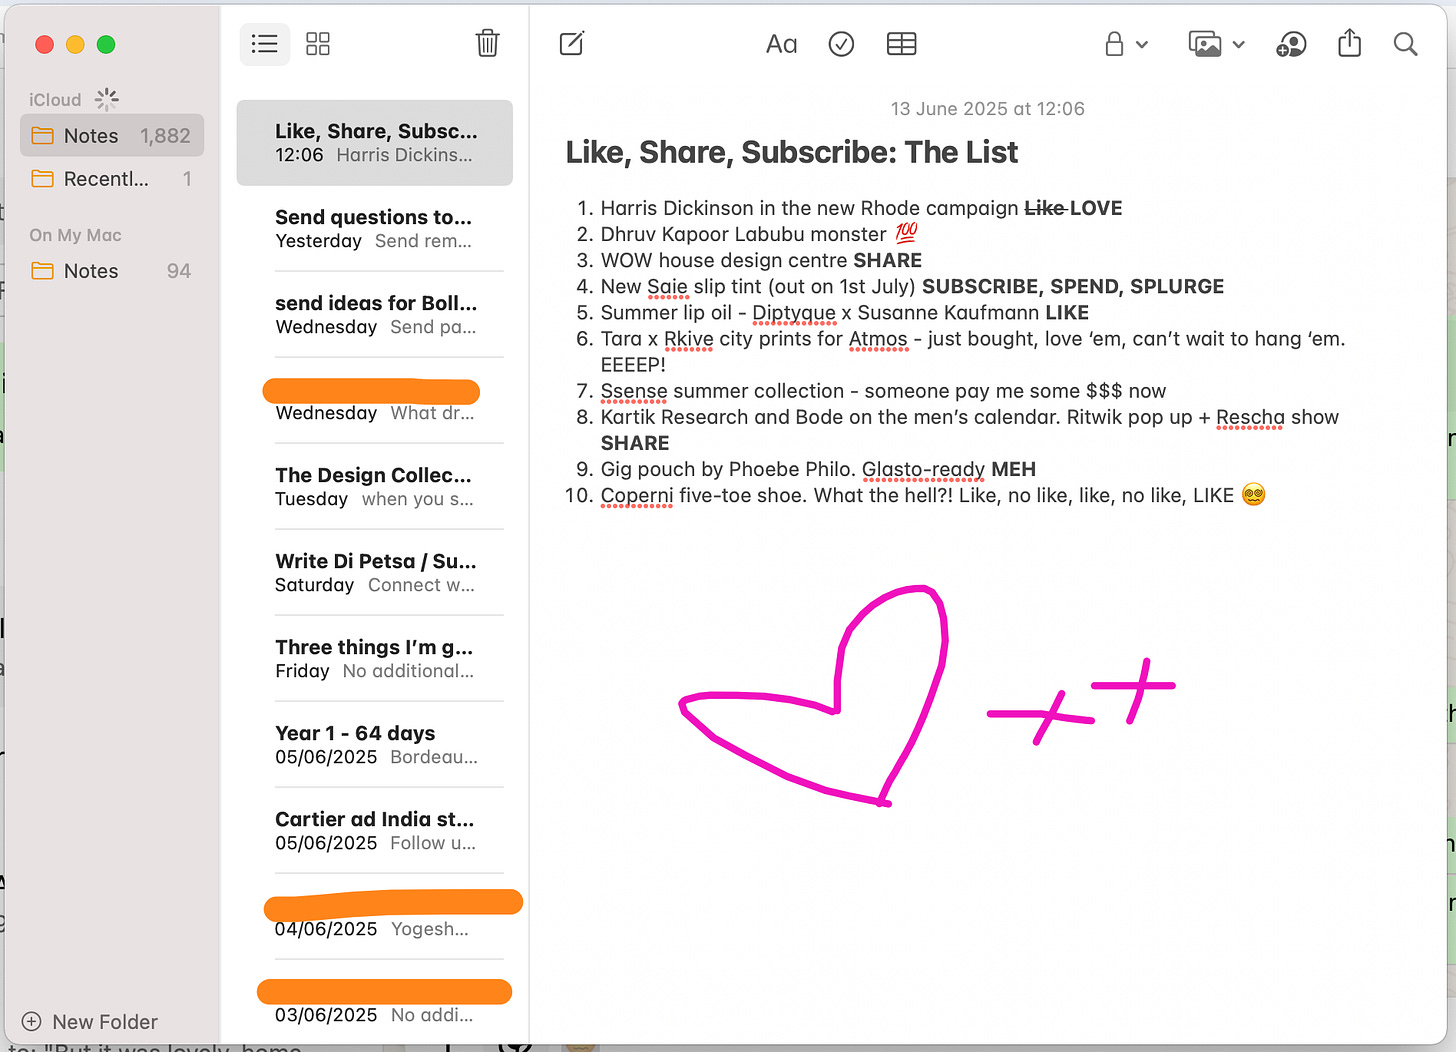
Task: Open the Cartier ad India st... note
Action: pos(375,831)
